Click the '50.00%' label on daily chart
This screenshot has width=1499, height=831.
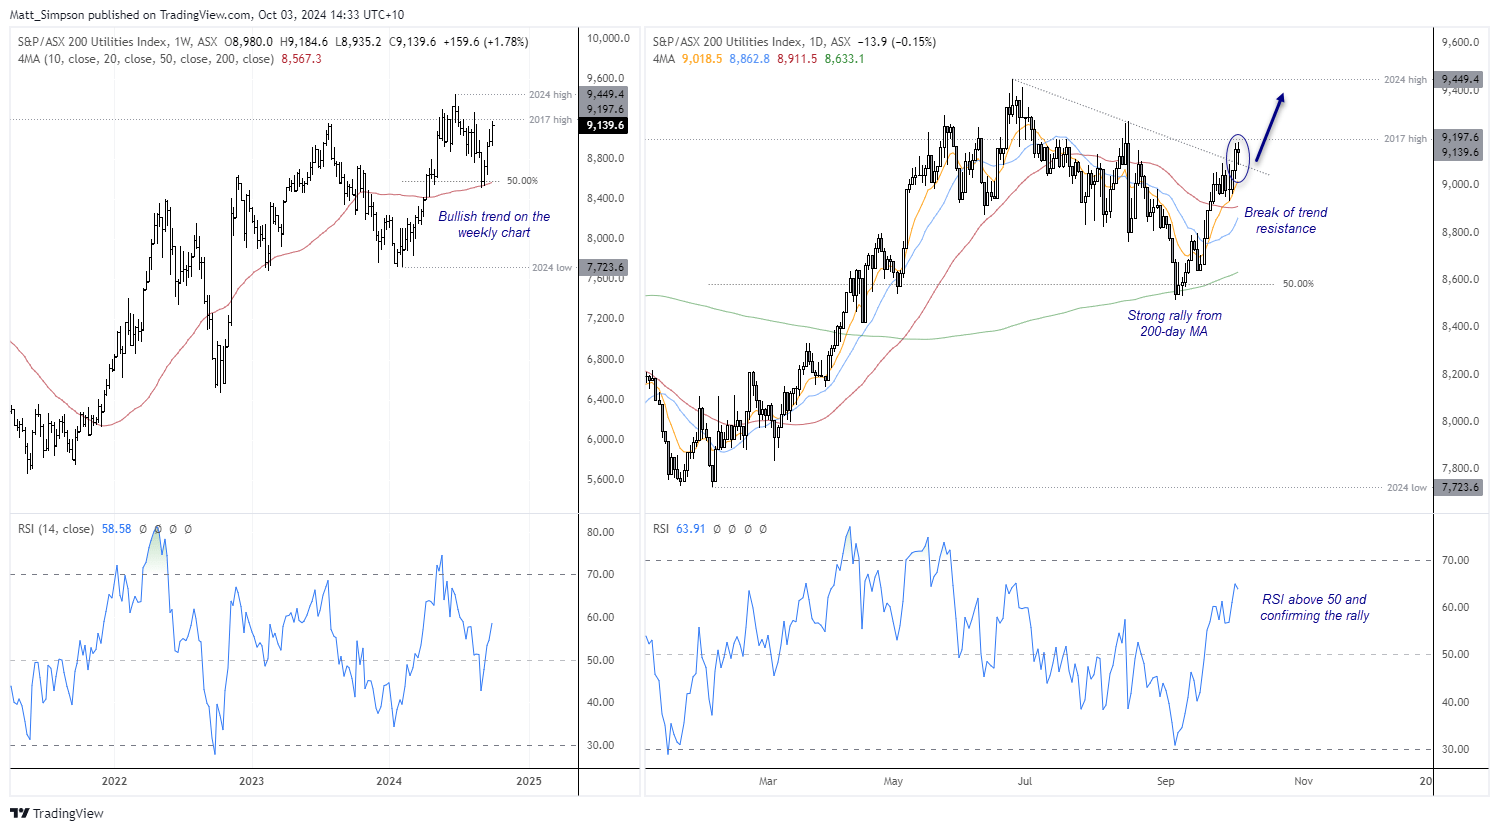(x=1298, y=284)
